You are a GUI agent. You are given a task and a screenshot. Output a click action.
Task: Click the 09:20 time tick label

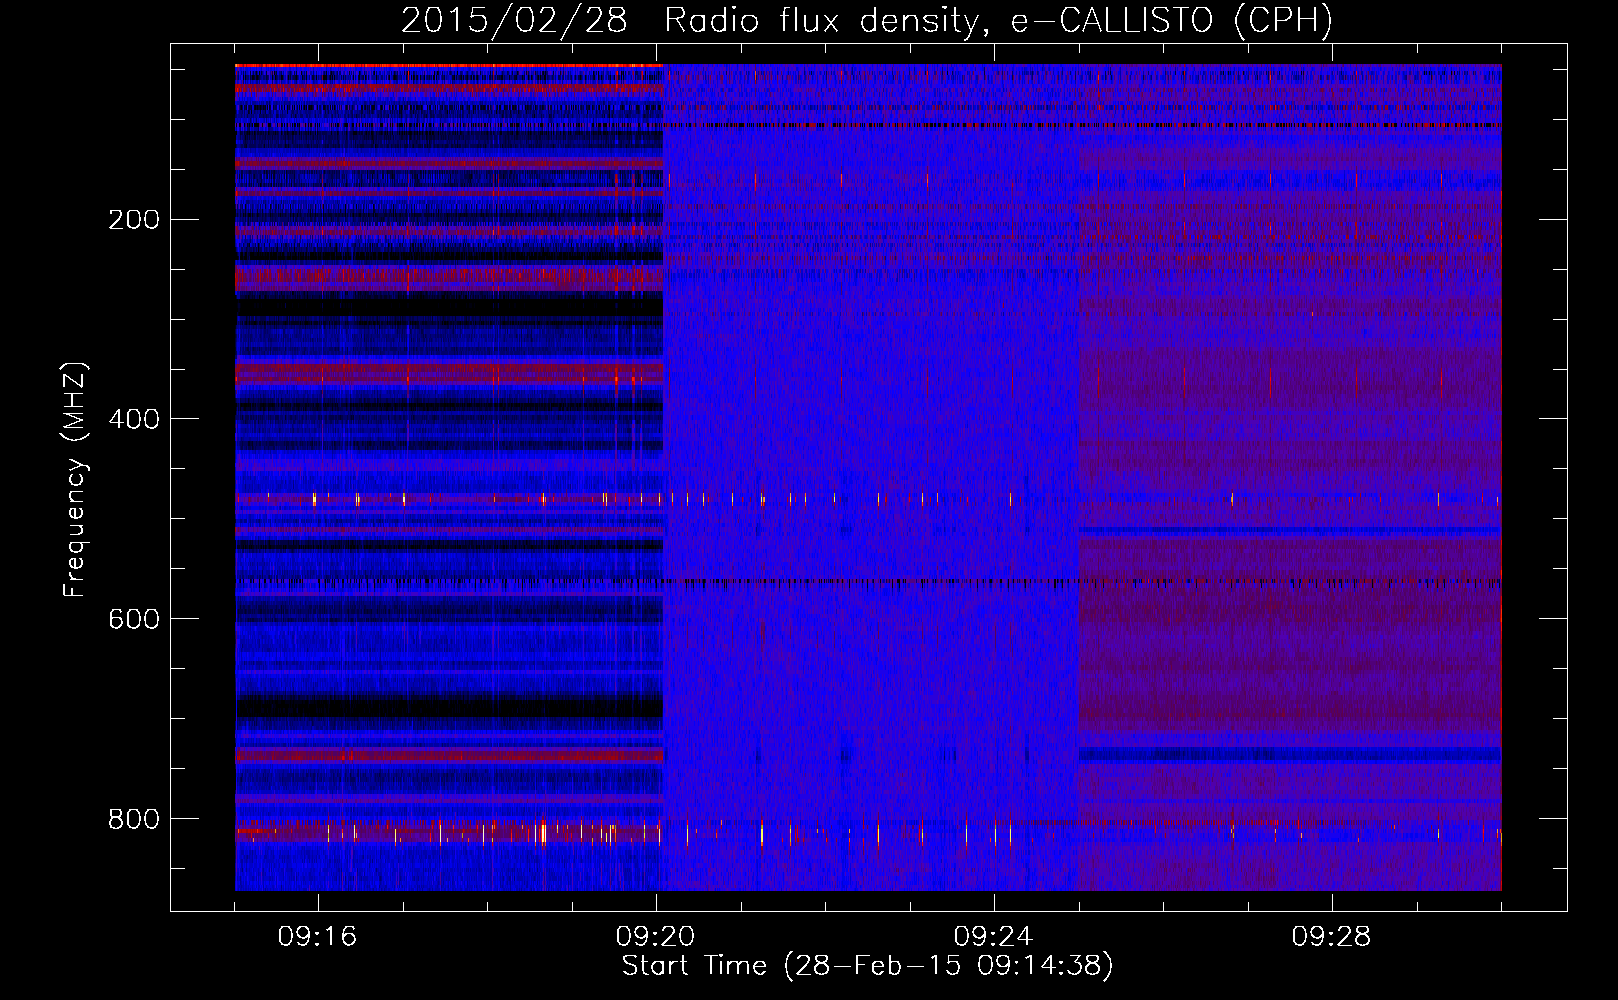coord(655,937)
